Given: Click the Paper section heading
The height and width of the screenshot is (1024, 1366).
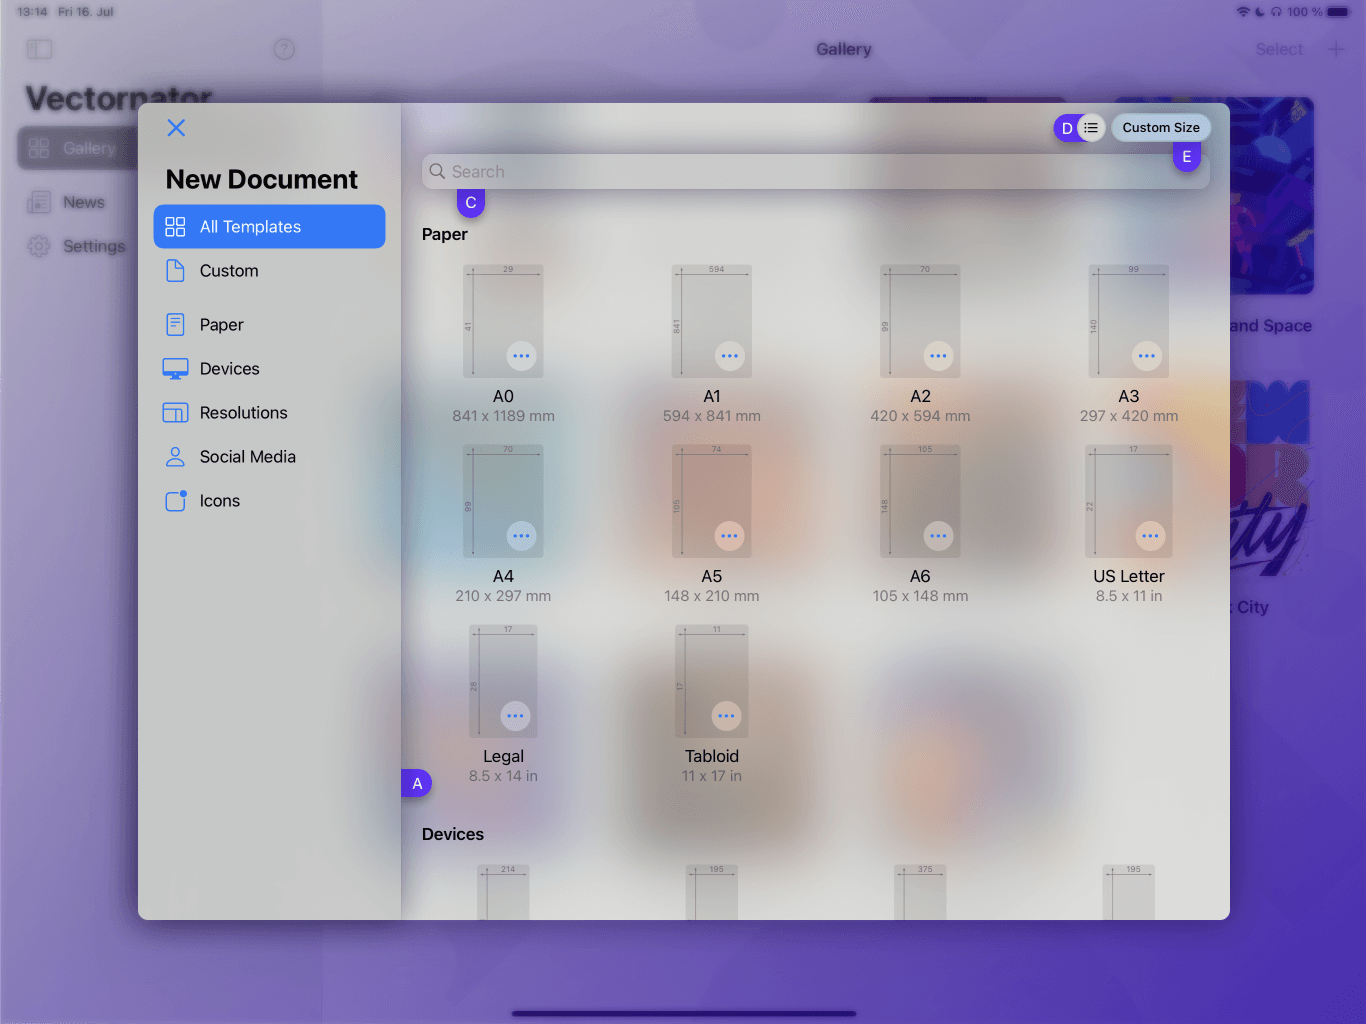Looking at the screenshot, I should tap(445, 234).
